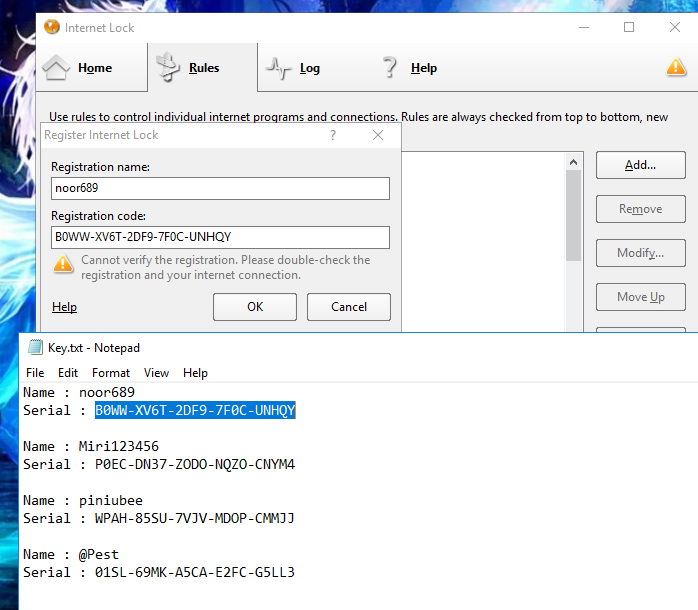Click the warning icon in Register dialog
The height and width of the screenshot is (610, 698).
click(63, 264)
